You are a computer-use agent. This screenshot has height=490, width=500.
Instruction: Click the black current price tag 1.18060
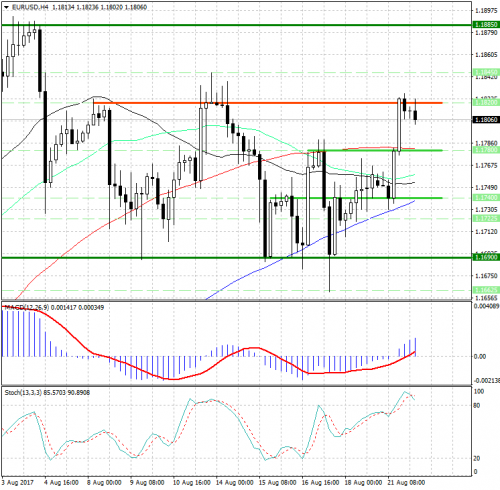tap(486, 119)
